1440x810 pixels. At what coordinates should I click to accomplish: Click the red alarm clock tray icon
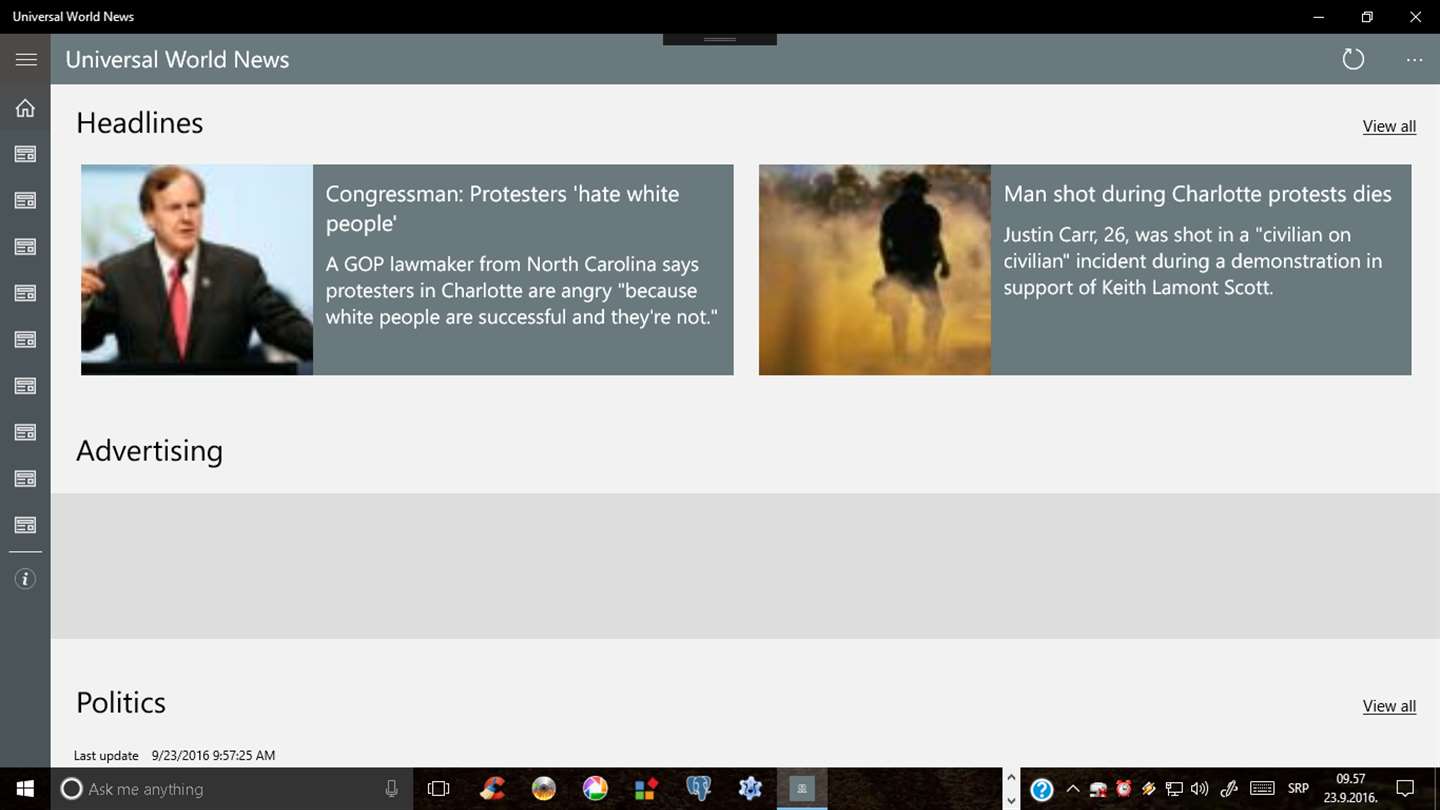(x=1124, y=789)
